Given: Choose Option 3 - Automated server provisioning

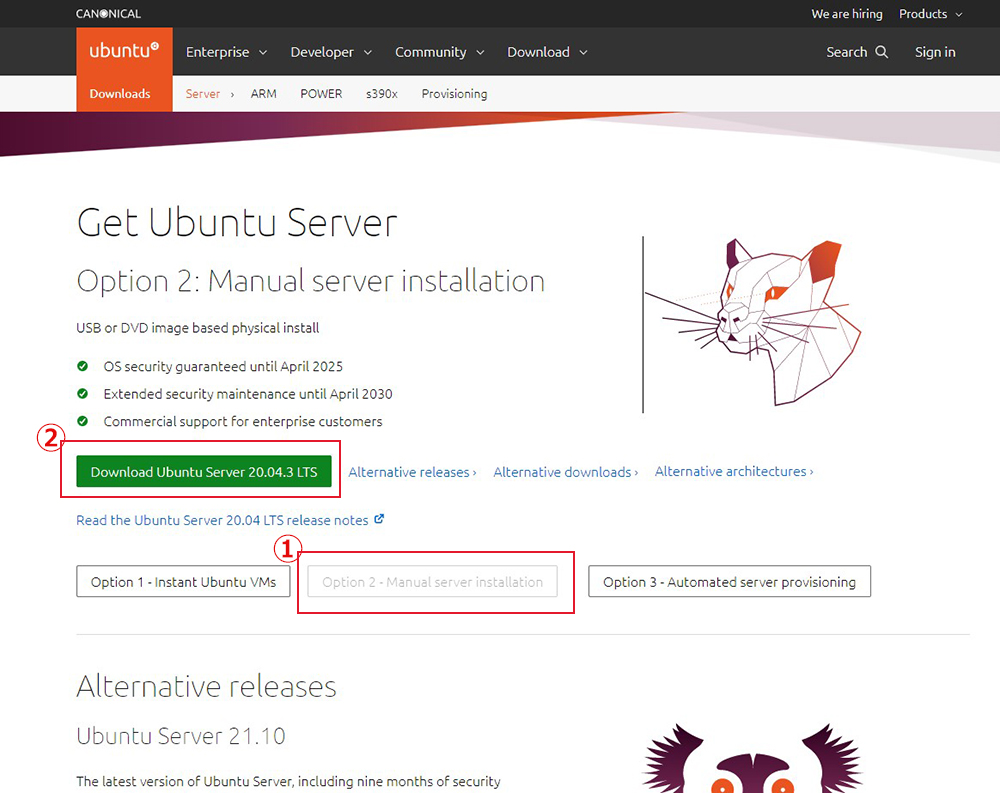Looking at the screenshot, I should (x=730, y=581).
